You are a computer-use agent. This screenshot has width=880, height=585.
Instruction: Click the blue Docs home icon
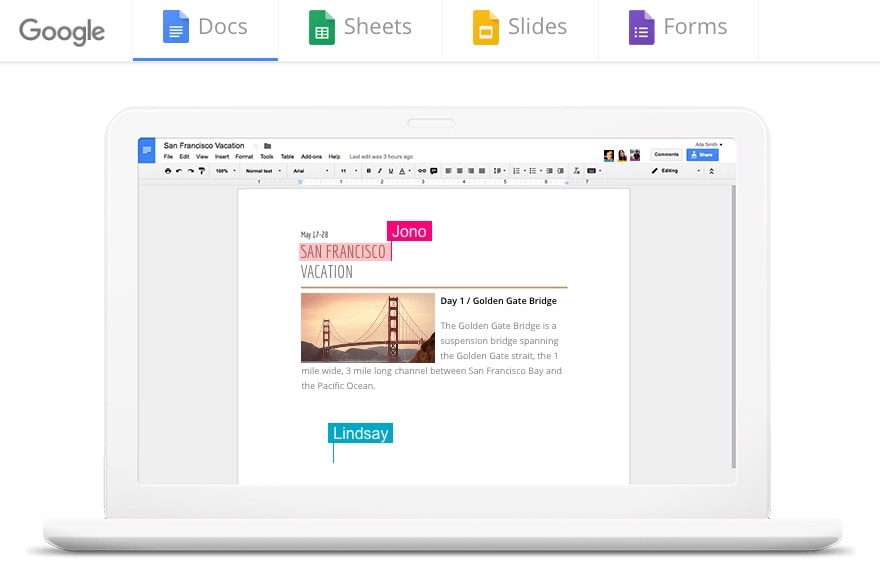[x=146, y=150]
